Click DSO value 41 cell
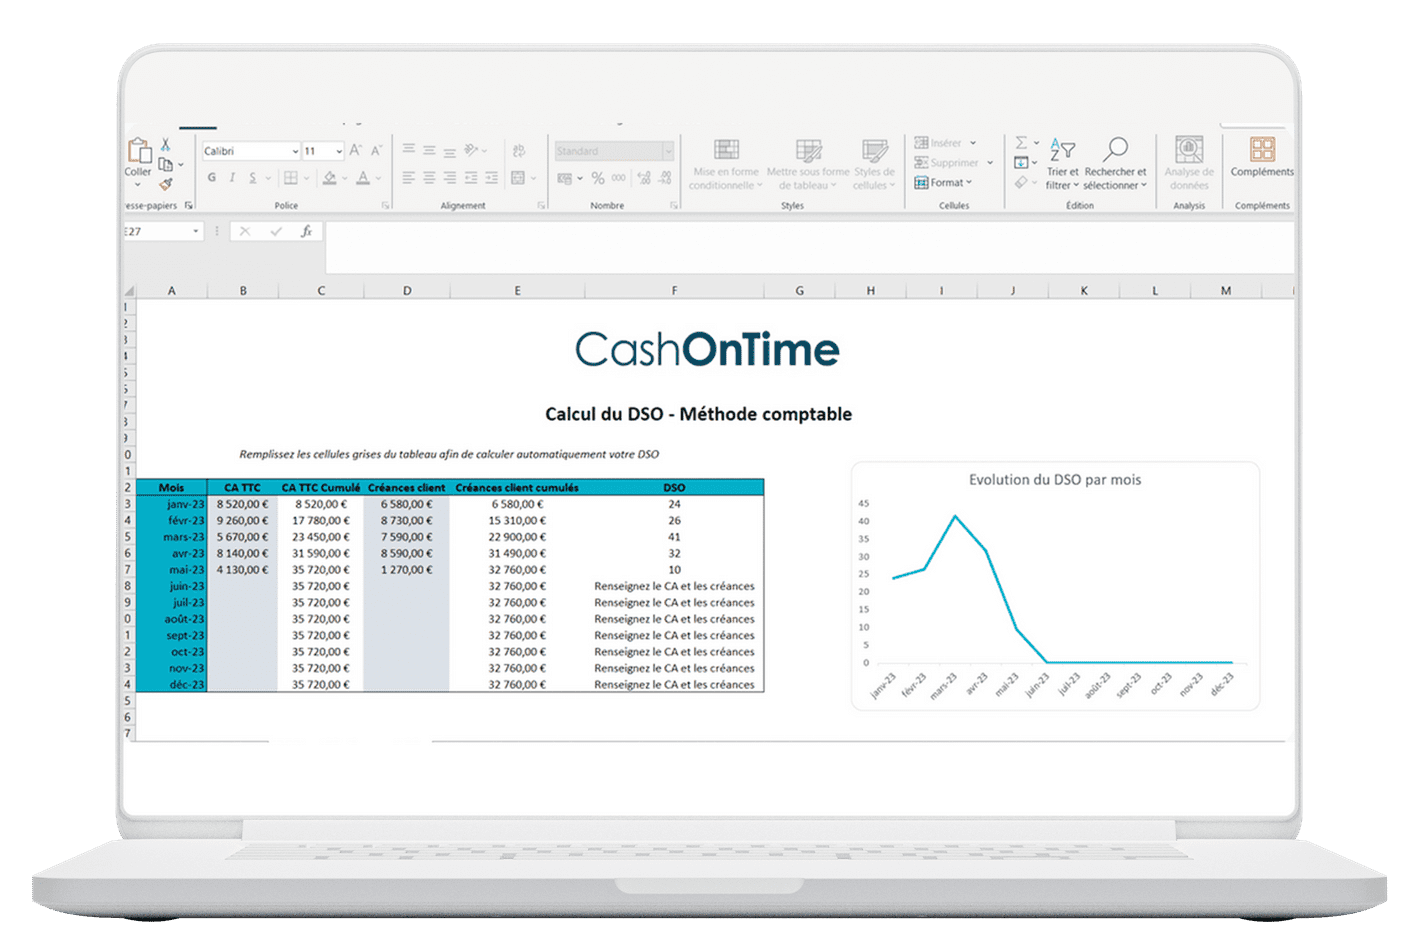Screen dimensions: 1428x936 click(x=674, y=537)
